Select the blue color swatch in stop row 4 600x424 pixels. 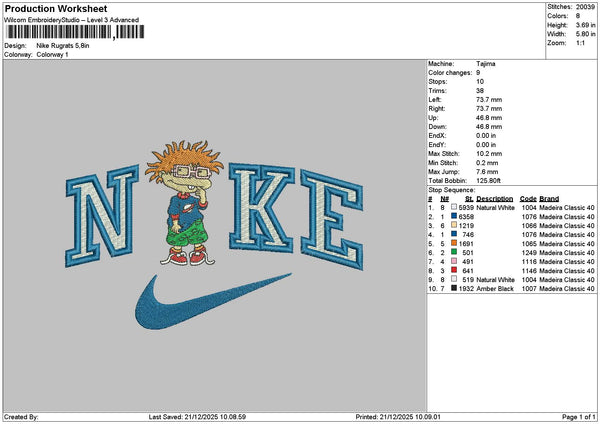(x=454, y=234)
